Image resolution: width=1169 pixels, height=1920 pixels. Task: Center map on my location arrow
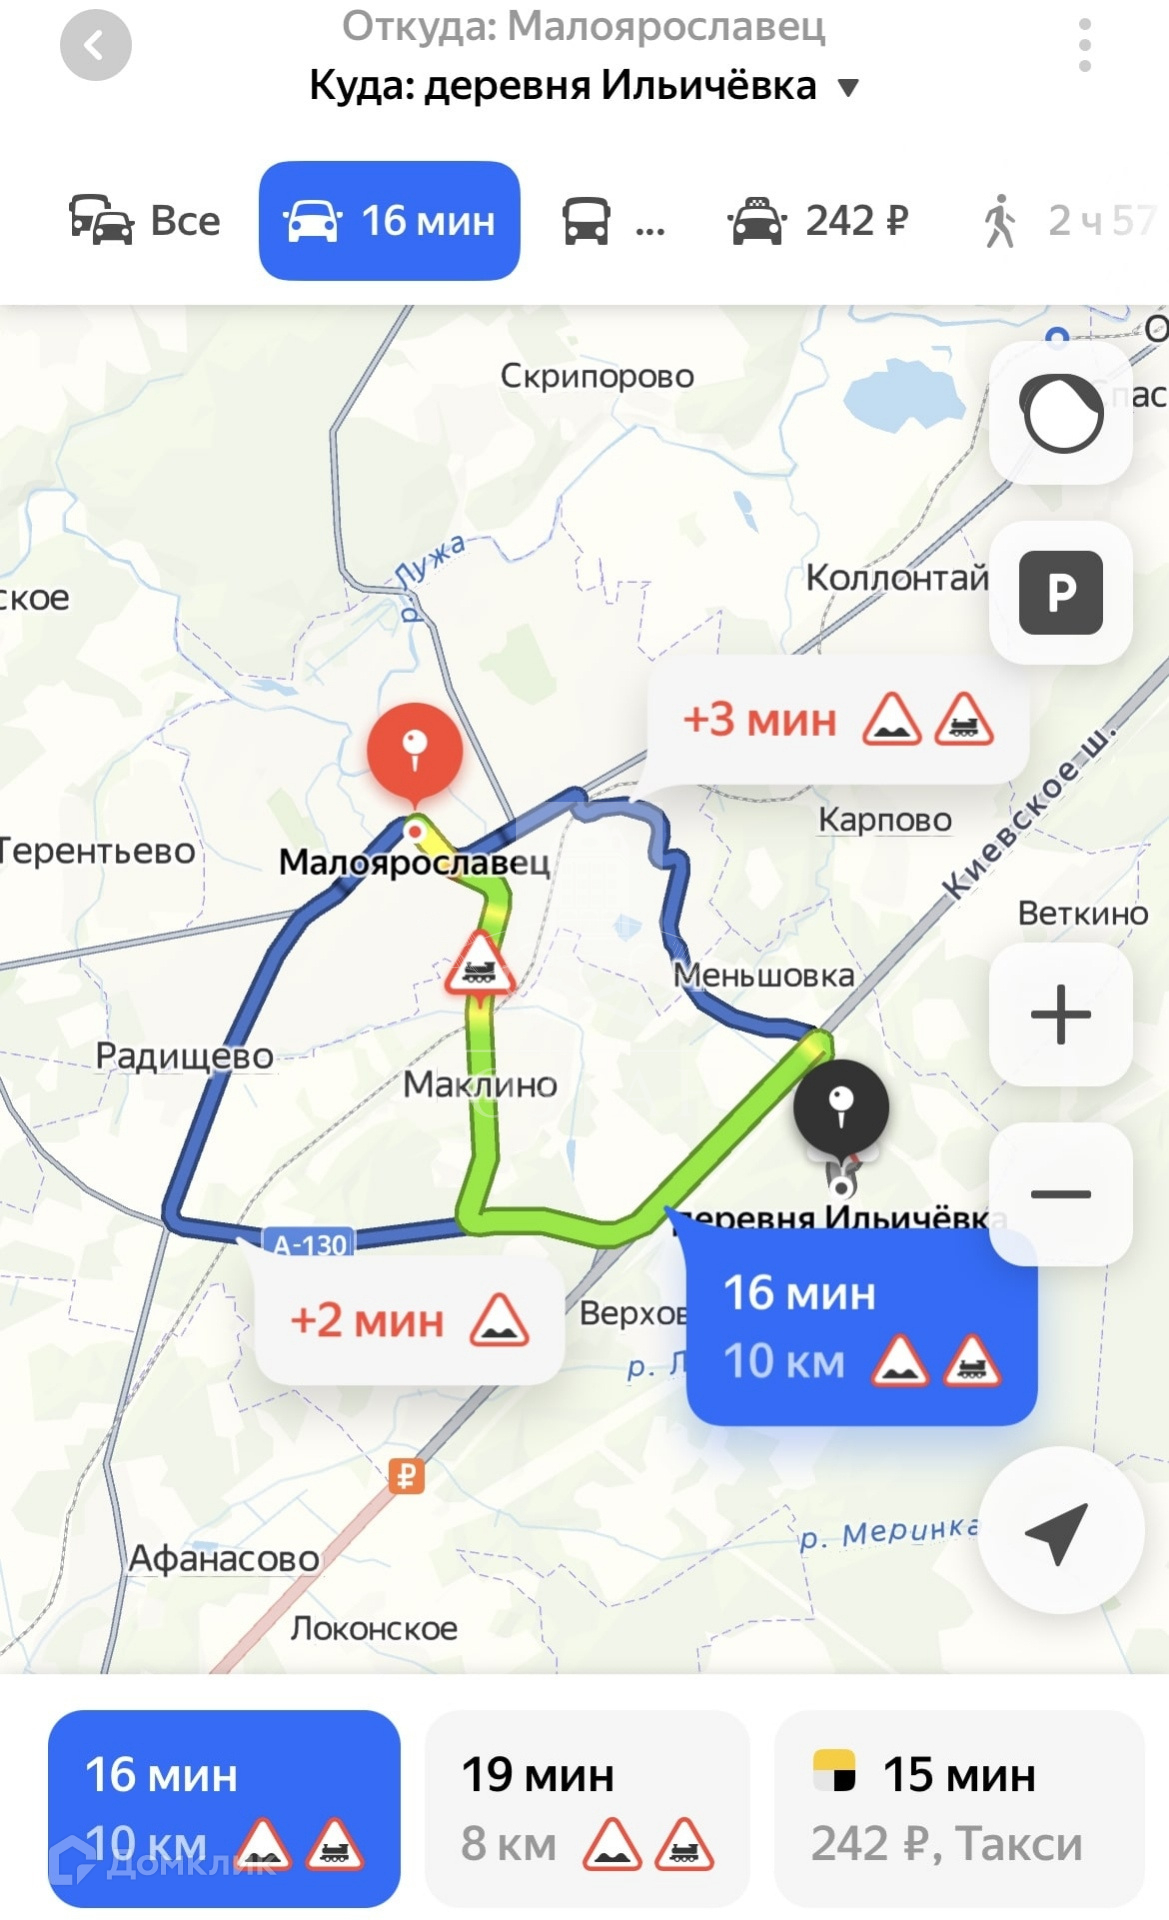pos(1061,1530)
